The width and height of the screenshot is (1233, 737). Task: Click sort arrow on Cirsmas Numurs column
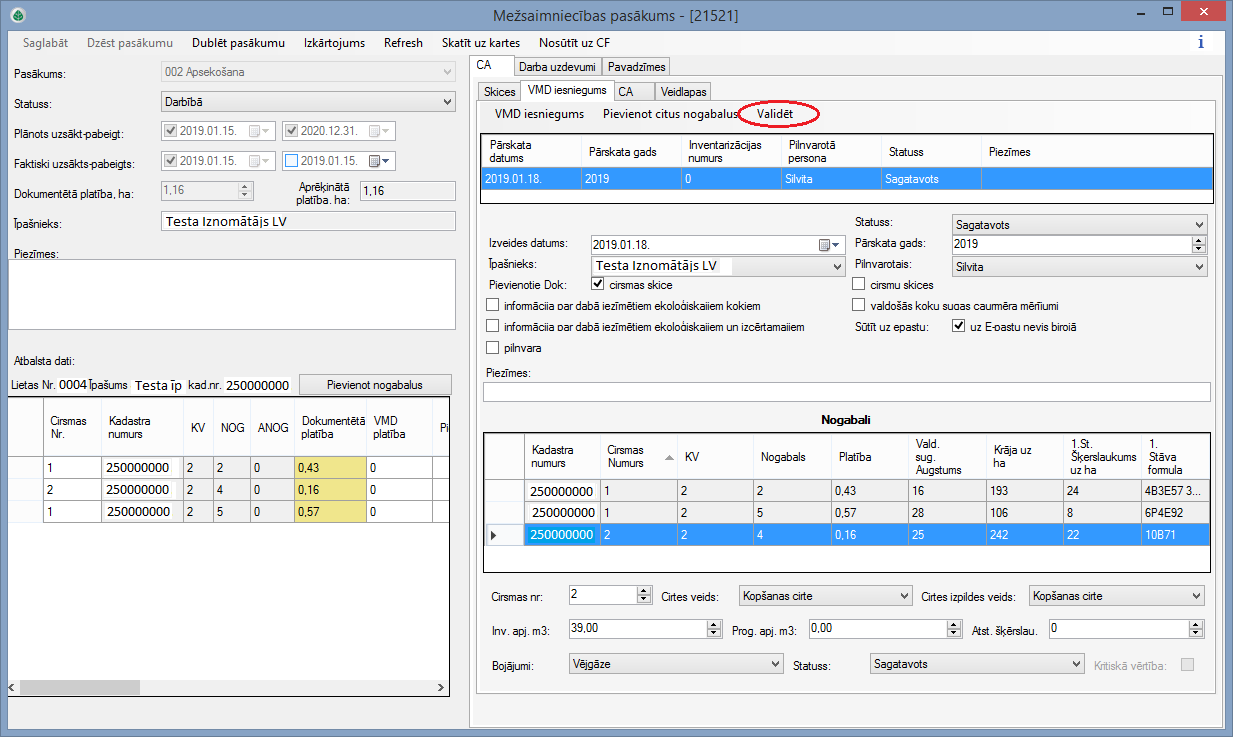click(669, 457)
